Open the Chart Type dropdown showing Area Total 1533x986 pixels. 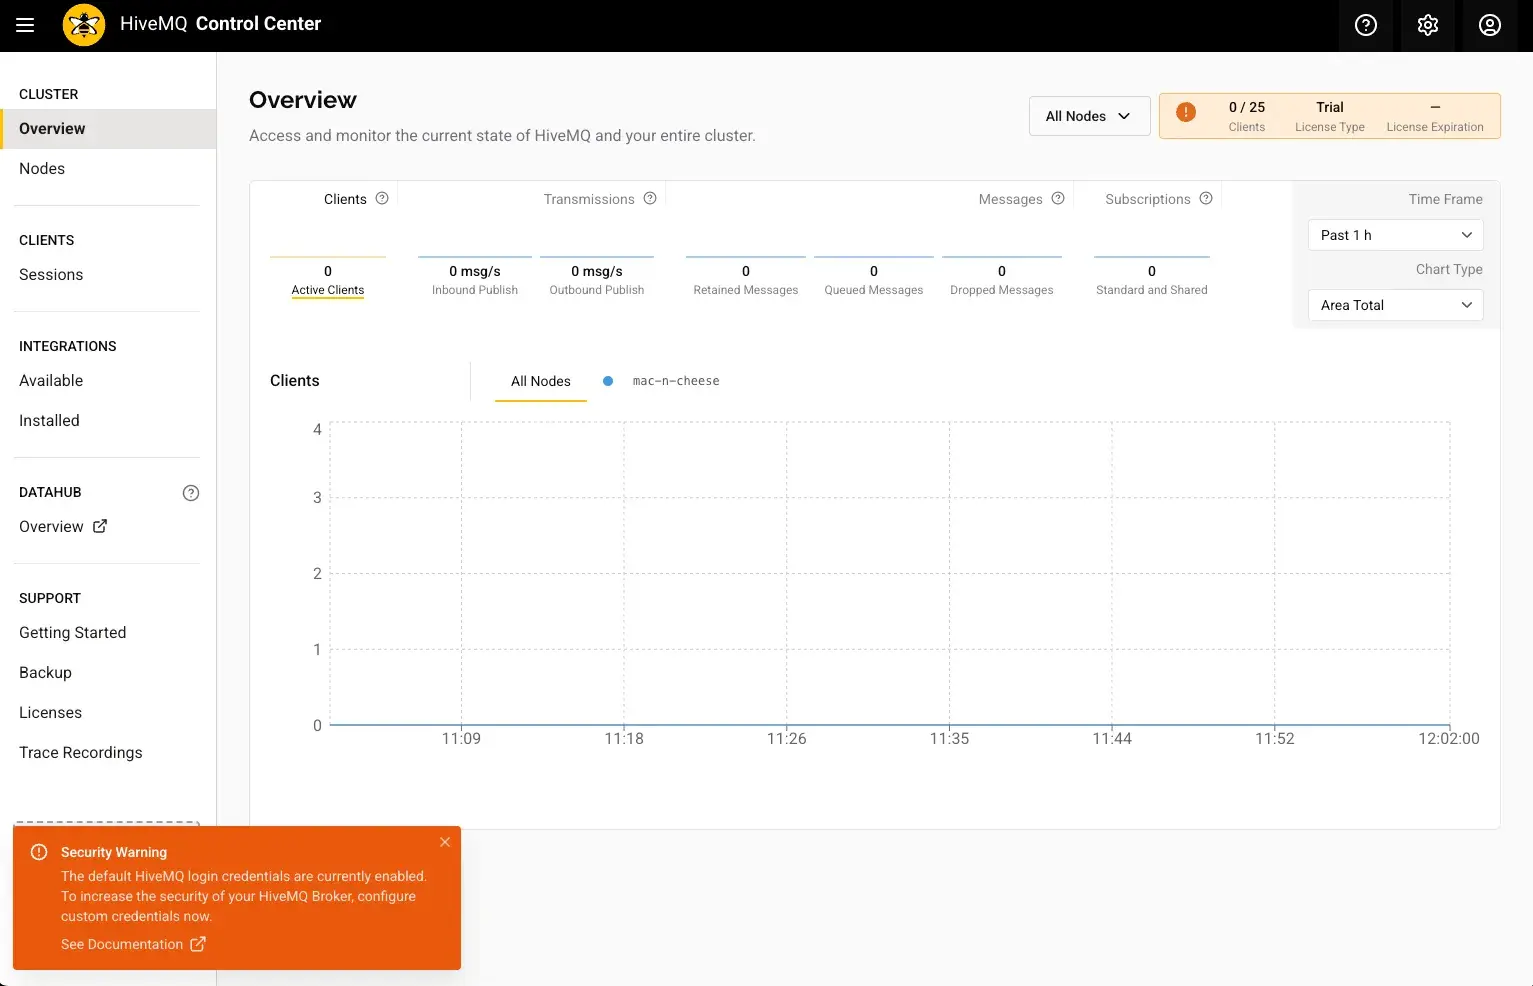click(x=1395, y=305)
